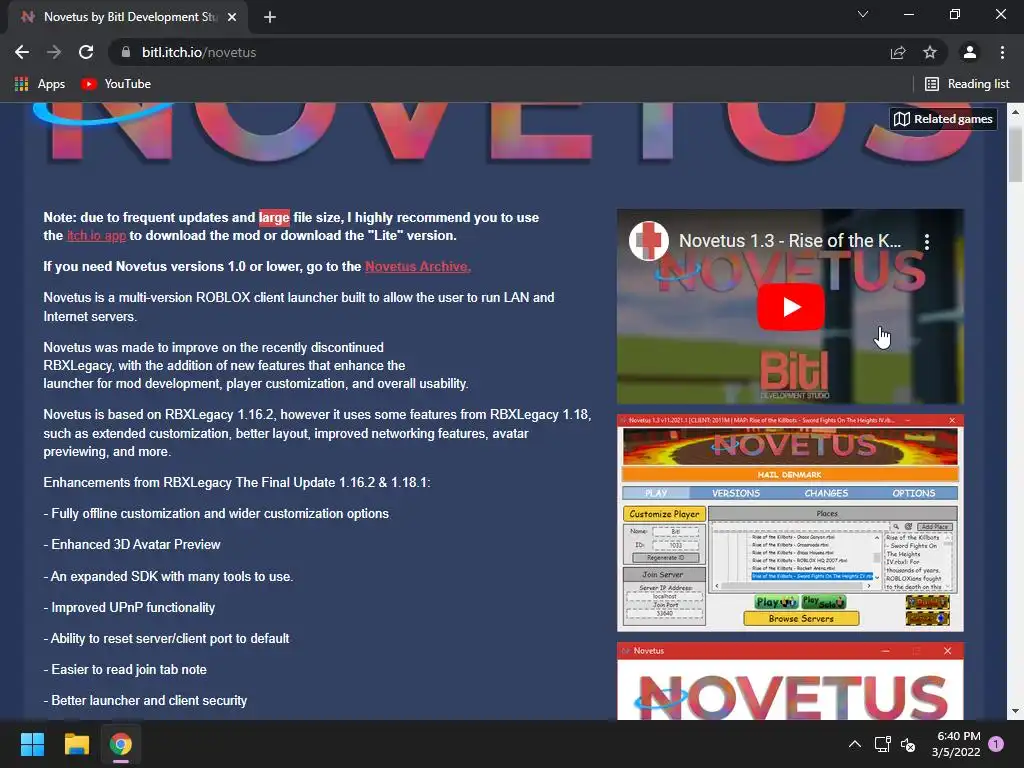Click the text '- Enhanced 3D Avatar Preview'
Screen dimensions: 1024x768
pyautogui.click(x=132, y=545)
